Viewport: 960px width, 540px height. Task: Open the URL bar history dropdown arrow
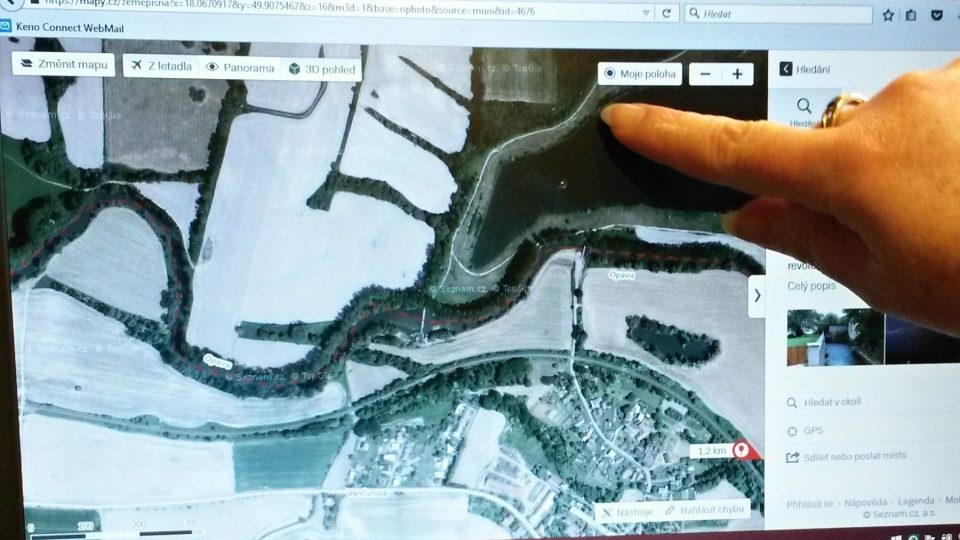pyautogui.click(x=644, y=14)
